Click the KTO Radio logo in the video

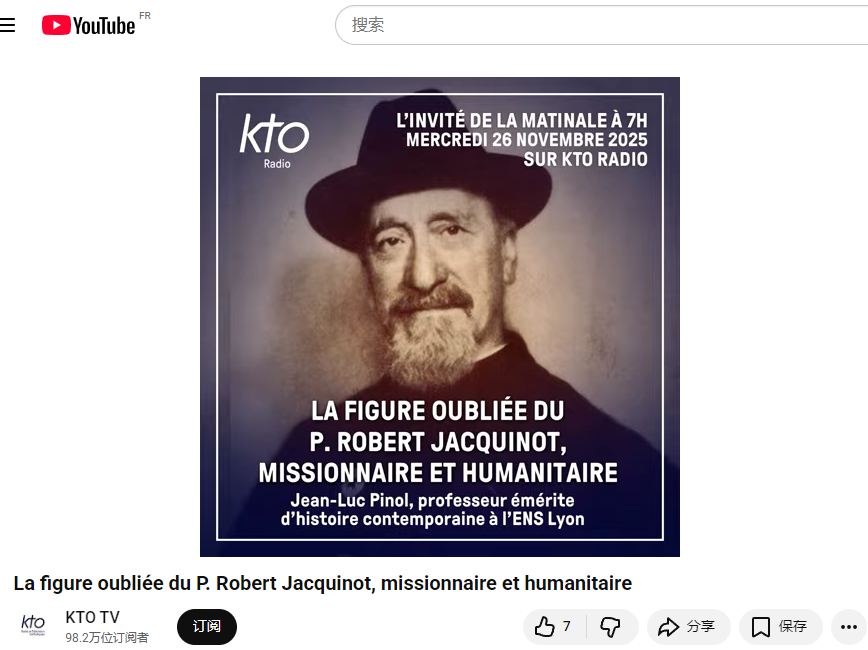coord(275,141)
